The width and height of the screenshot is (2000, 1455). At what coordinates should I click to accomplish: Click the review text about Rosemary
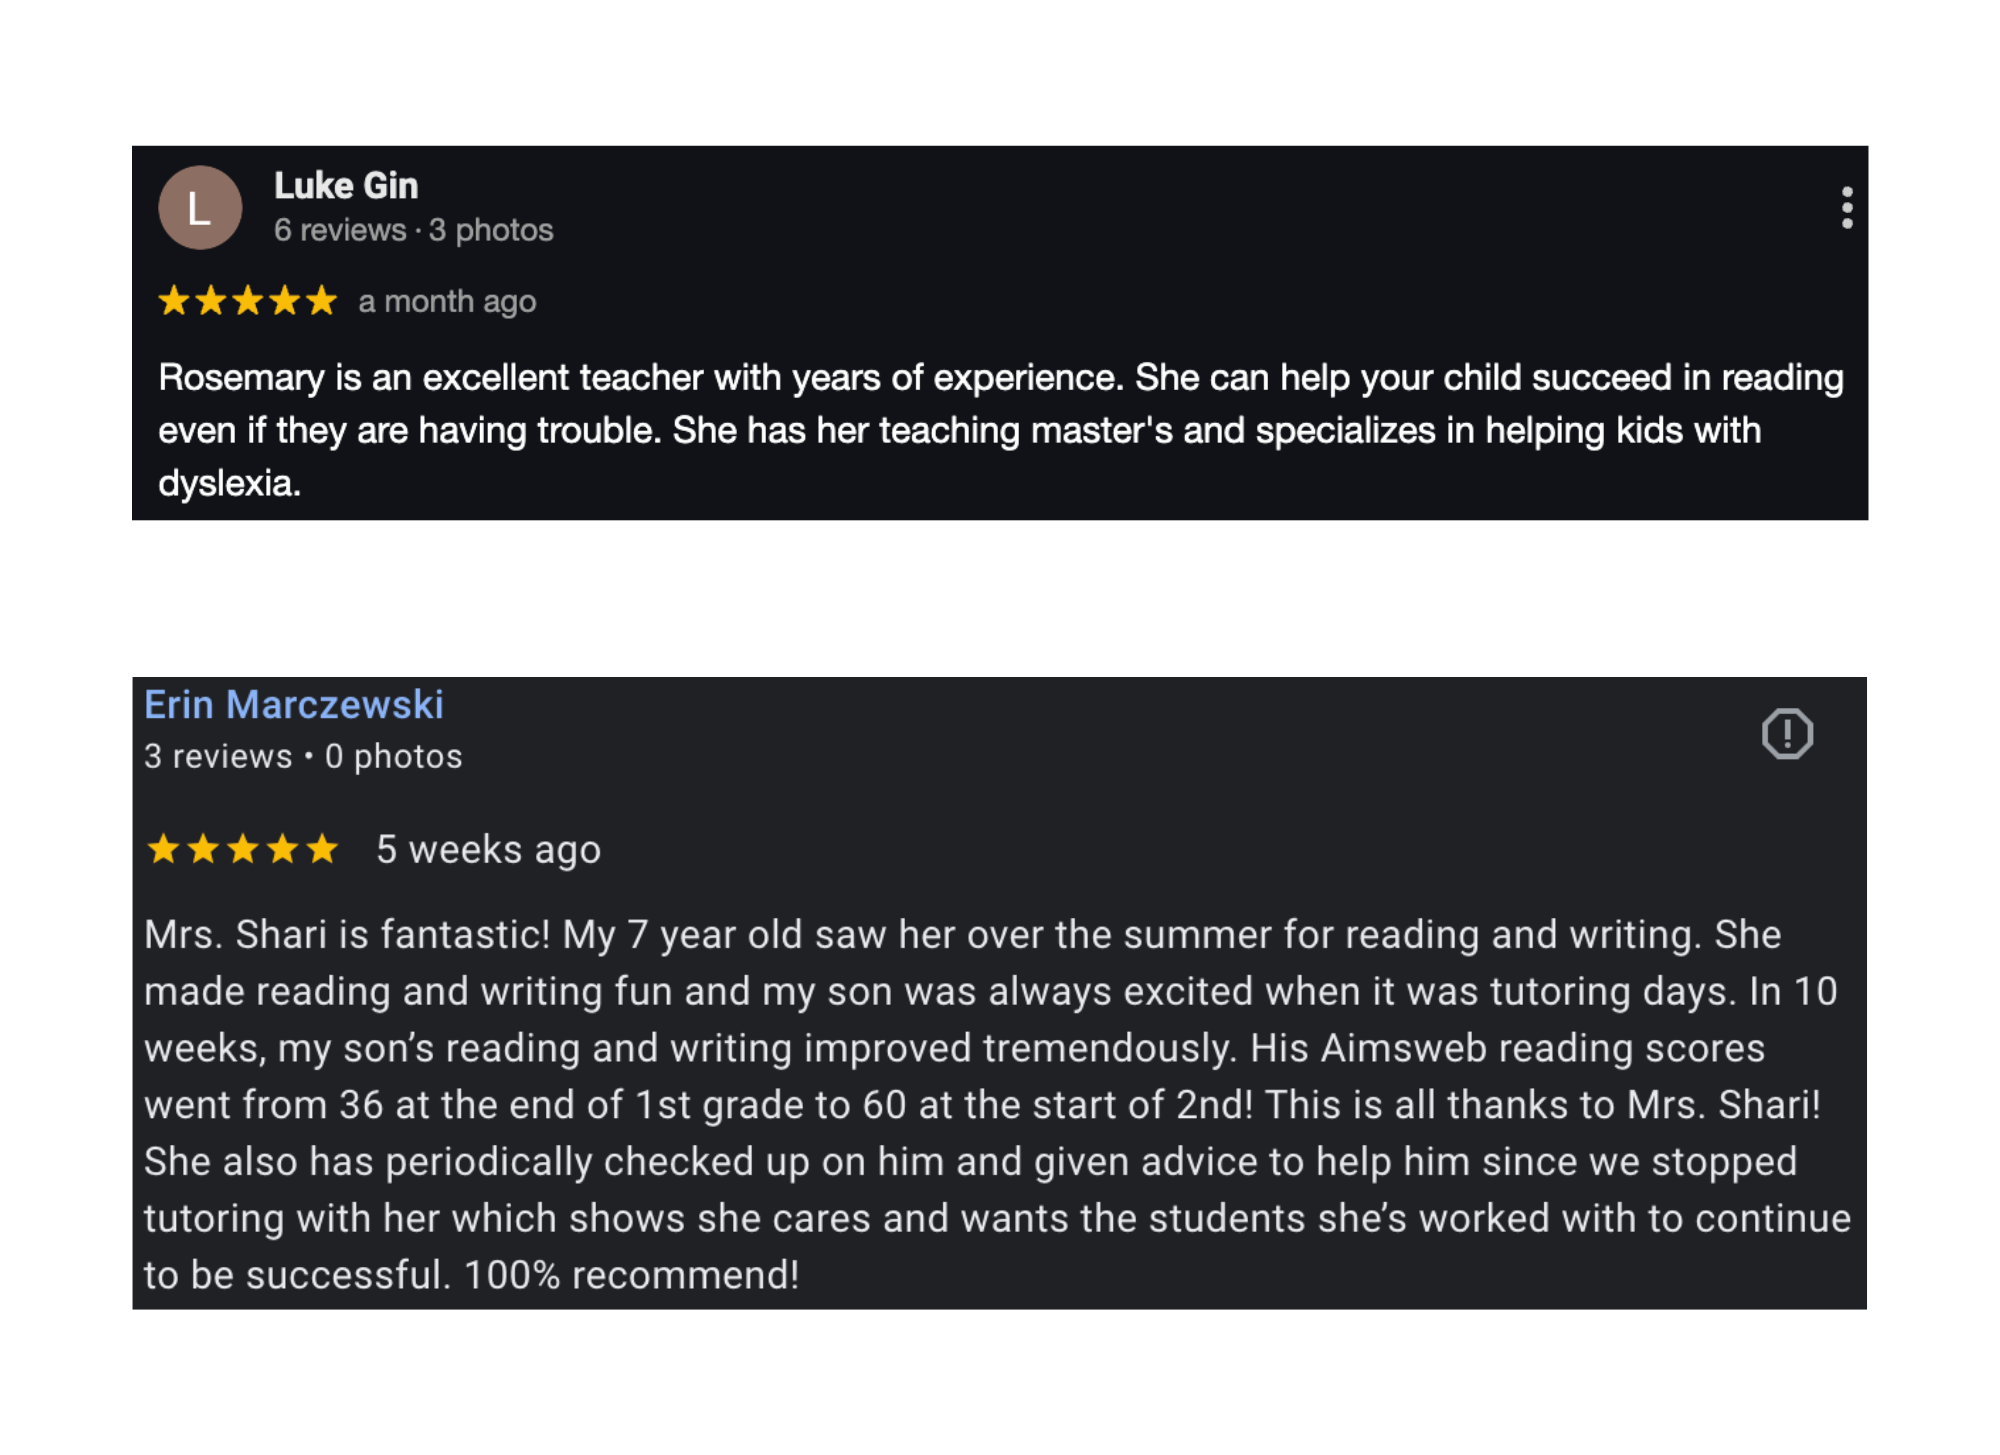pyautogui.click(x=1000, y=430)
